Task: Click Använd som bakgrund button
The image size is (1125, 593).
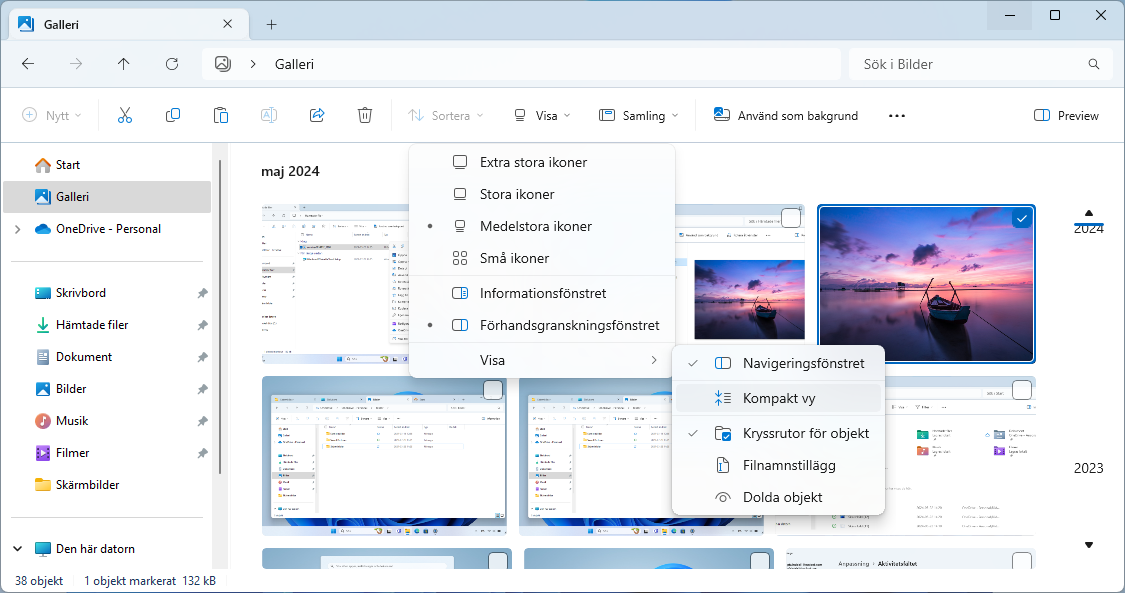Action: [x=786, y=115]
